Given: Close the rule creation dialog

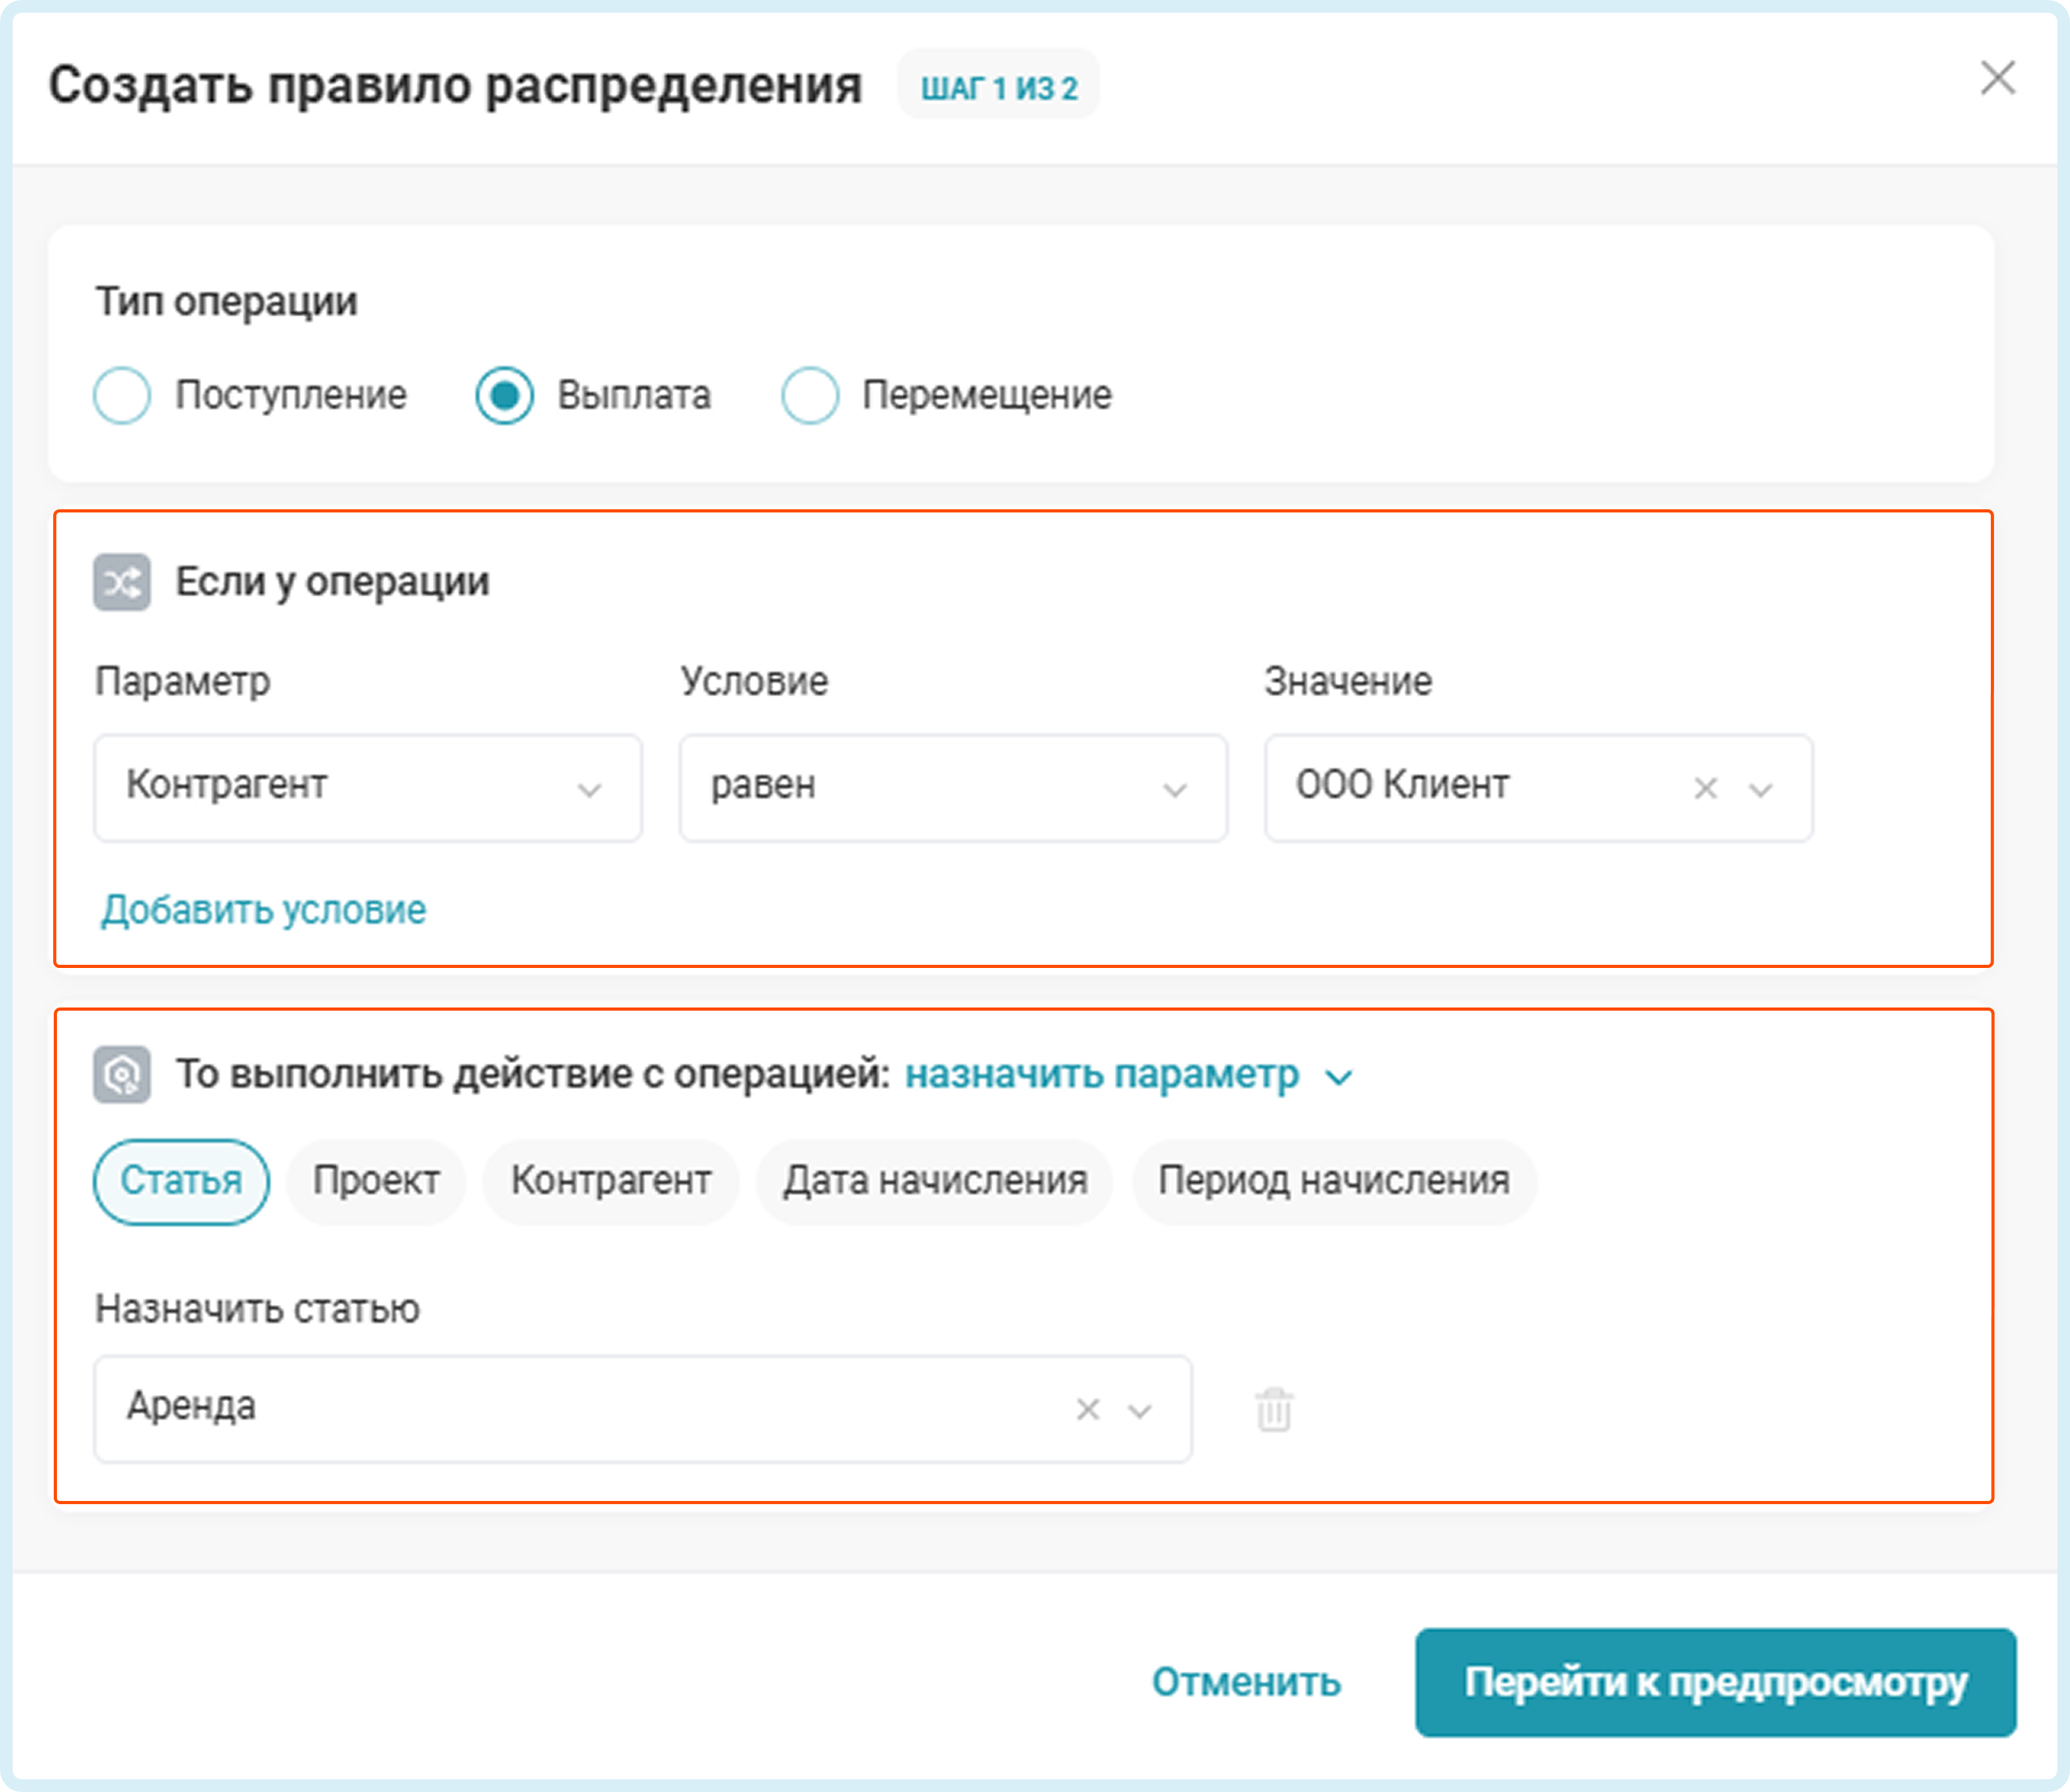Looking at the screenshot, I should [1997, 78].
